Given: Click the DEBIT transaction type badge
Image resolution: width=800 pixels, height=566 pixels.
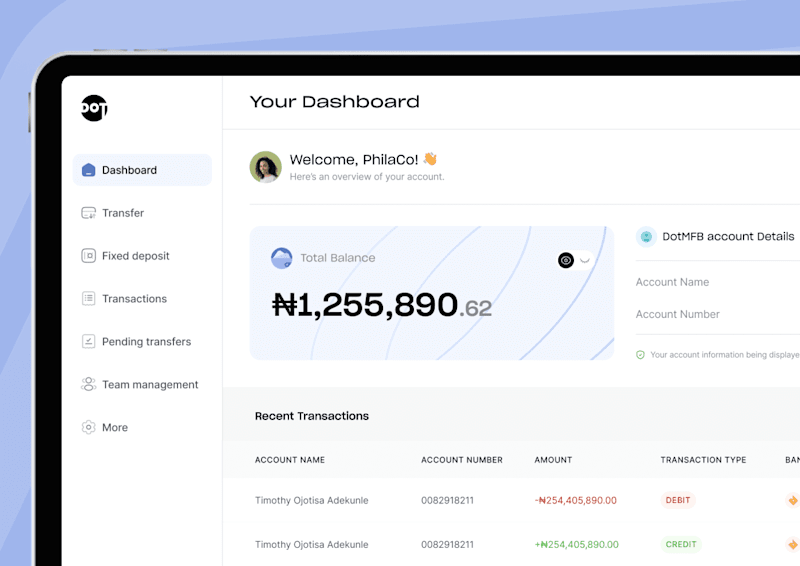Looking at the screenshot, I should 678,500.
